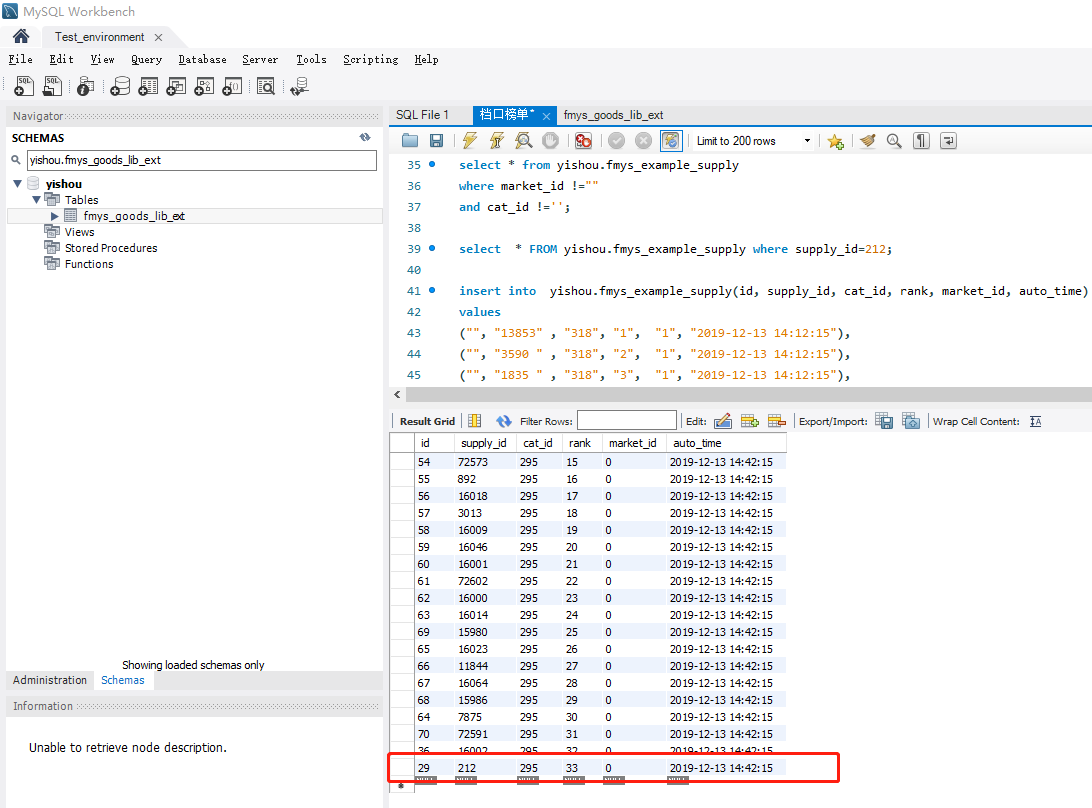Viewport: 1092px width, 808px height.
Task: Open the Query menu
Action: tap(146, 59)
